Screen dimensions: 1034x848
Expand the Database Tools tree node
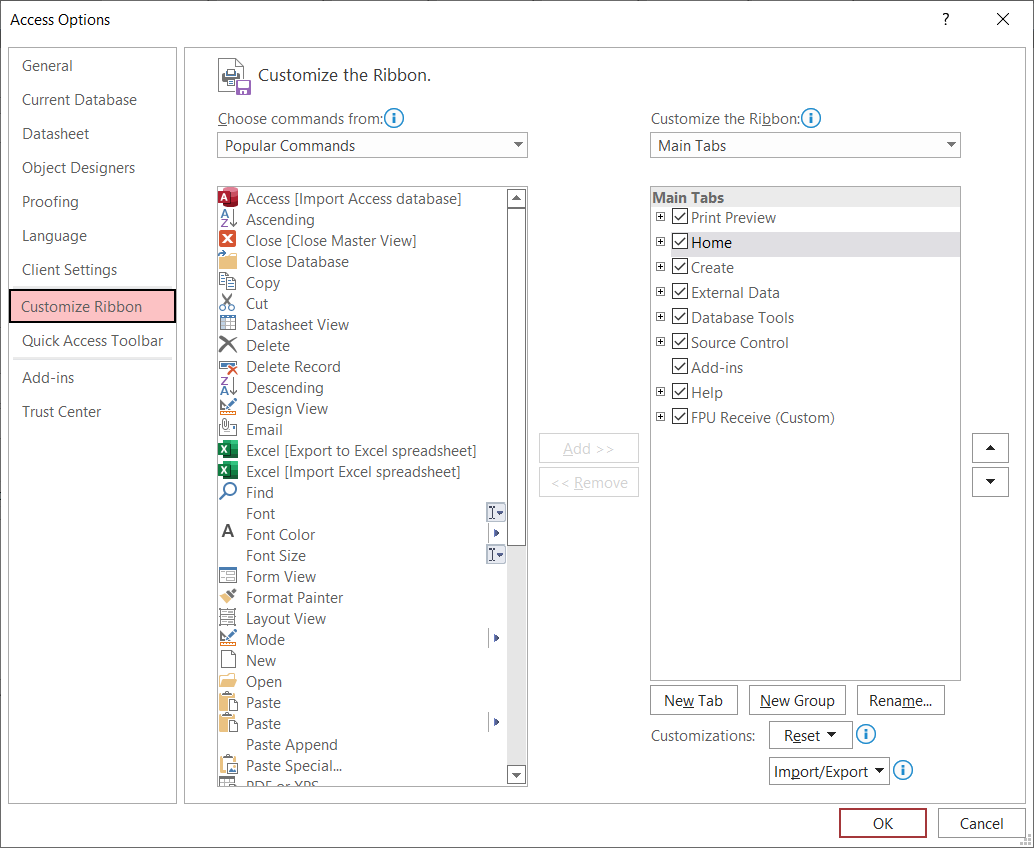pos(660,317)
